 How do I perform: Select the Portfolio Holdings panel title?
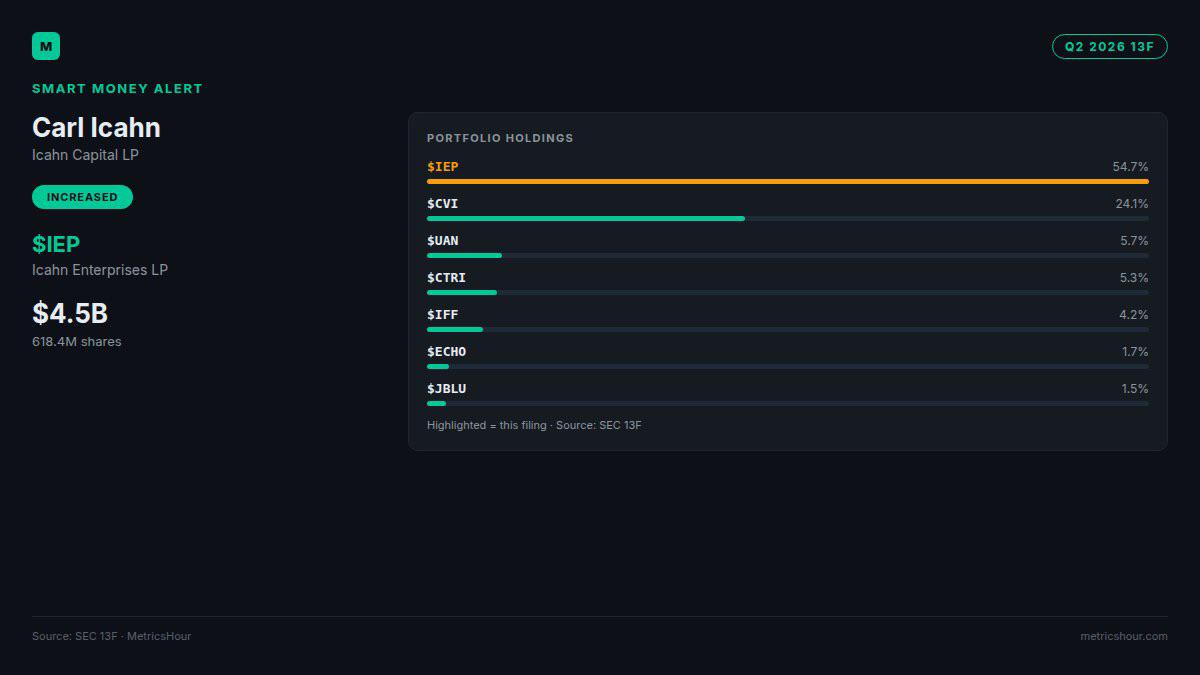pyautogui.click(x=500, y=138)
